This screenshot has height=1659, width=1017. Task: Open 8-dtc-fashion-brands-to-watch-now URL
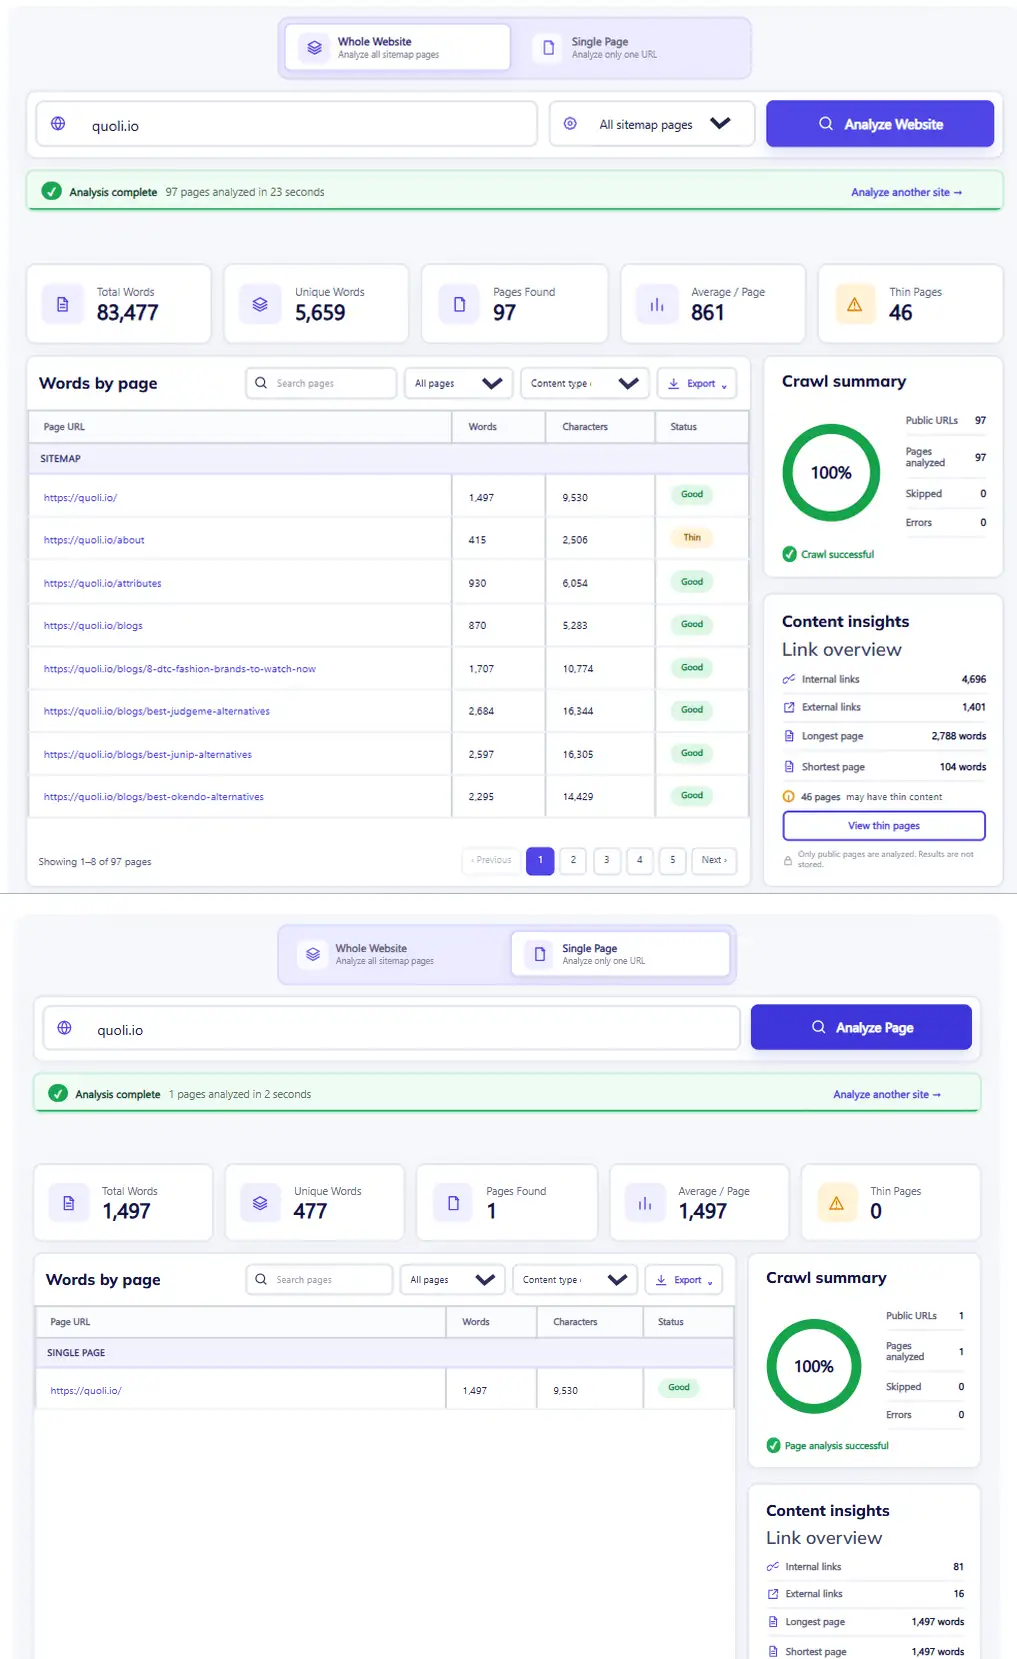pyautogui.click(x=180, y=669)
